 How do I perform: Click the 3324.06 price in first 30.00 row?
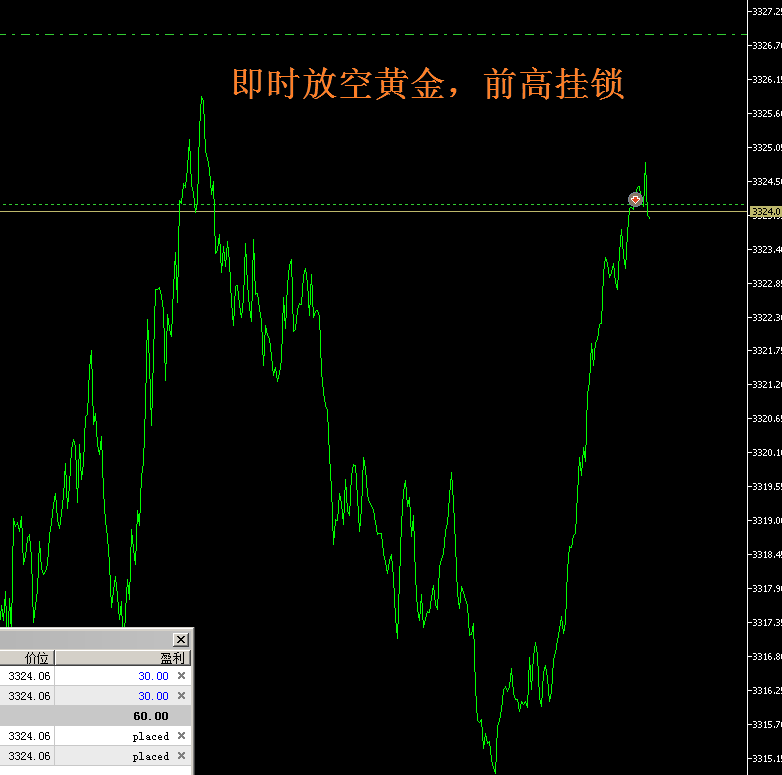(x=29, y=676)
